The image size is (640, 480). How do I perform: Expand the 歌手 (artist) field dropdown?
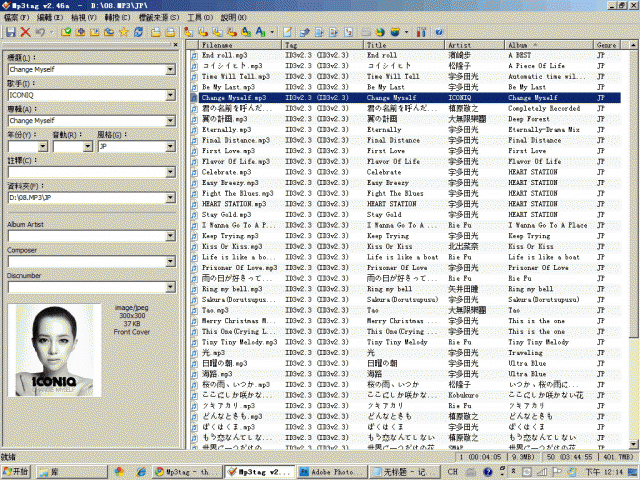click(170, 95)
